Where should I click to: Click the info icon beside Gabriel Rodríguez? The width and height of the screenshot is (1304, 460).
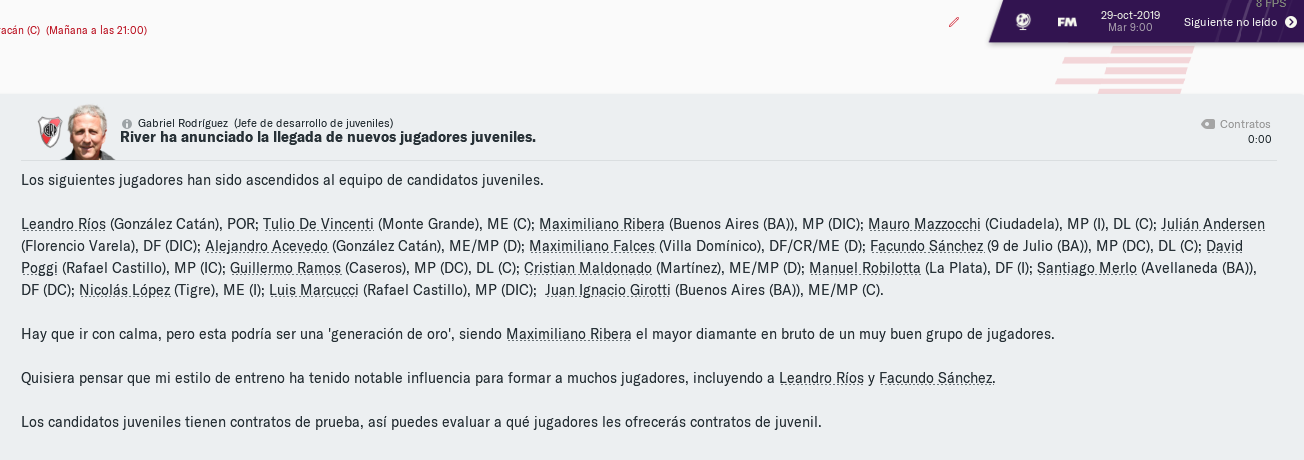point(127,124)
